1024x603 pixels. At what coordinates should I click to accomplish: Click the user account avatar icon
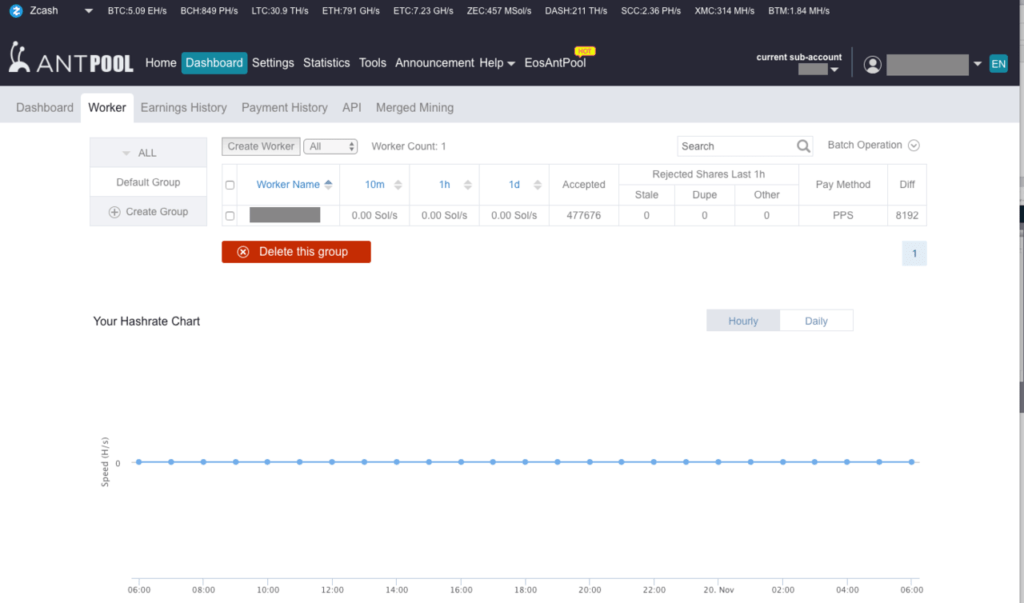coord(873,64)
